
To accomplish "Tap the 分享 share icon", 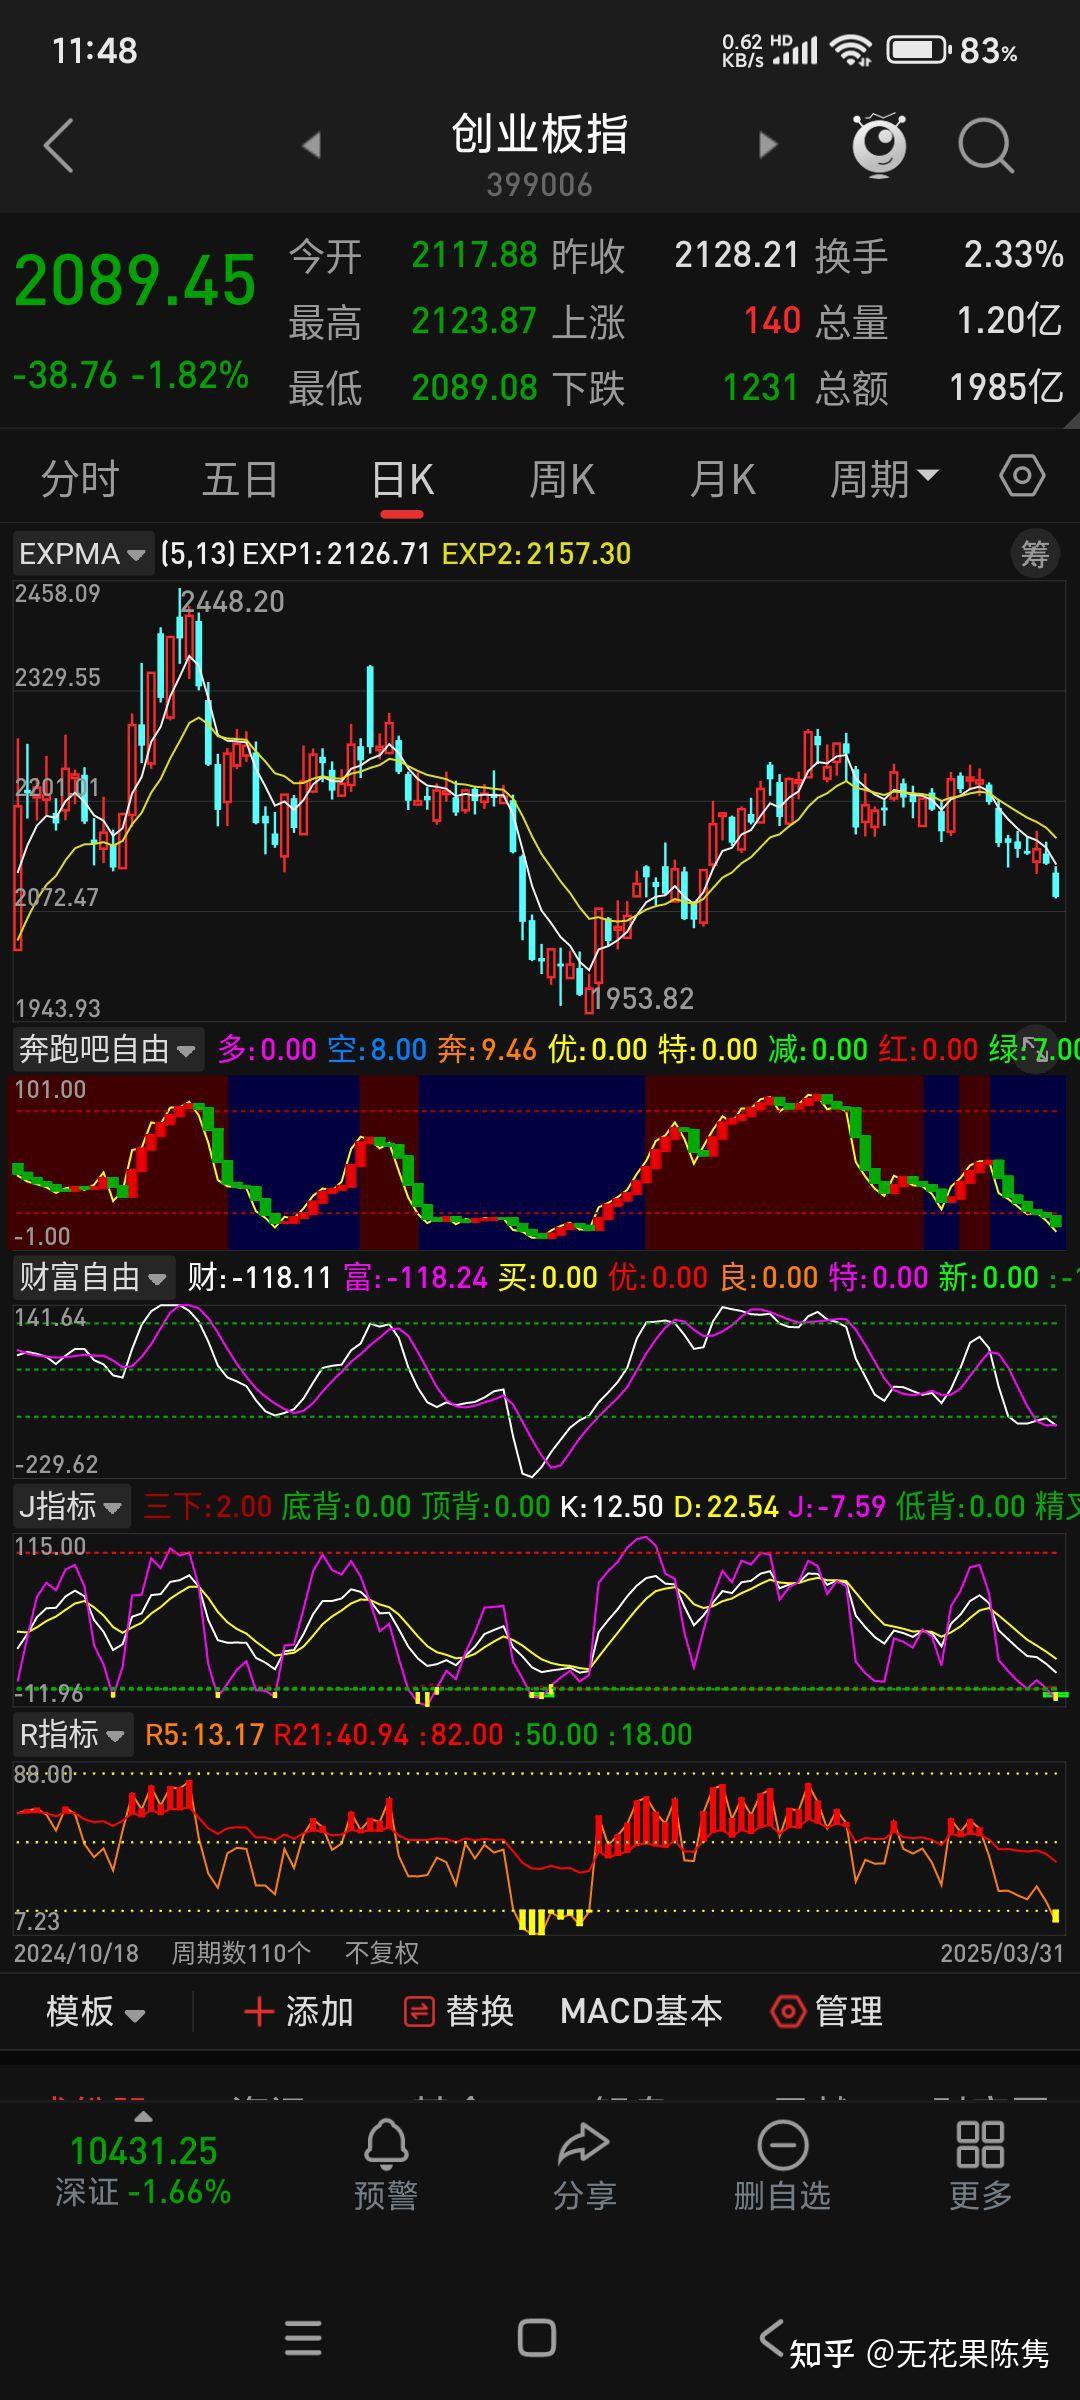I will pos(584,2167).
